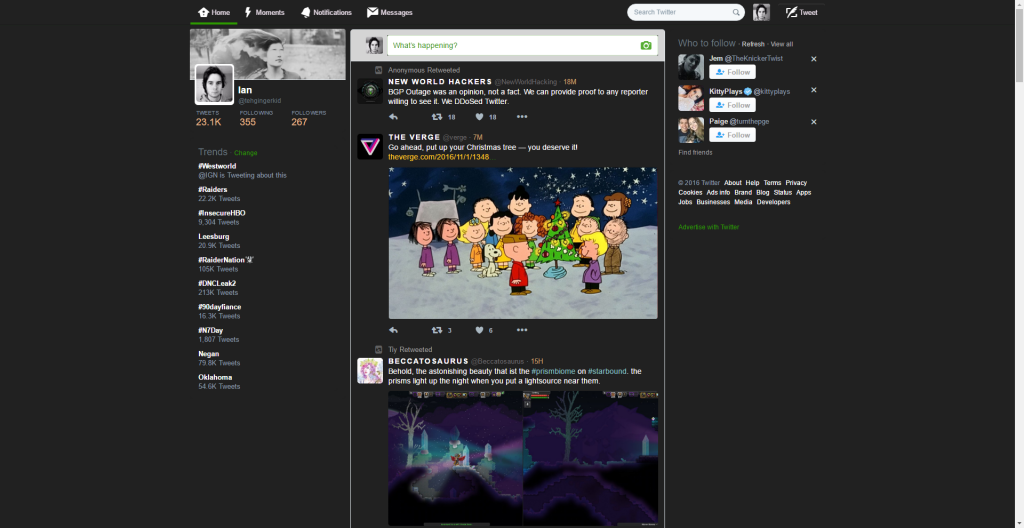Image resolution: width=1024 pixels, height=528 pixels.
Task: Dismiss Paige follow suggestion
Action: point(814,122)
